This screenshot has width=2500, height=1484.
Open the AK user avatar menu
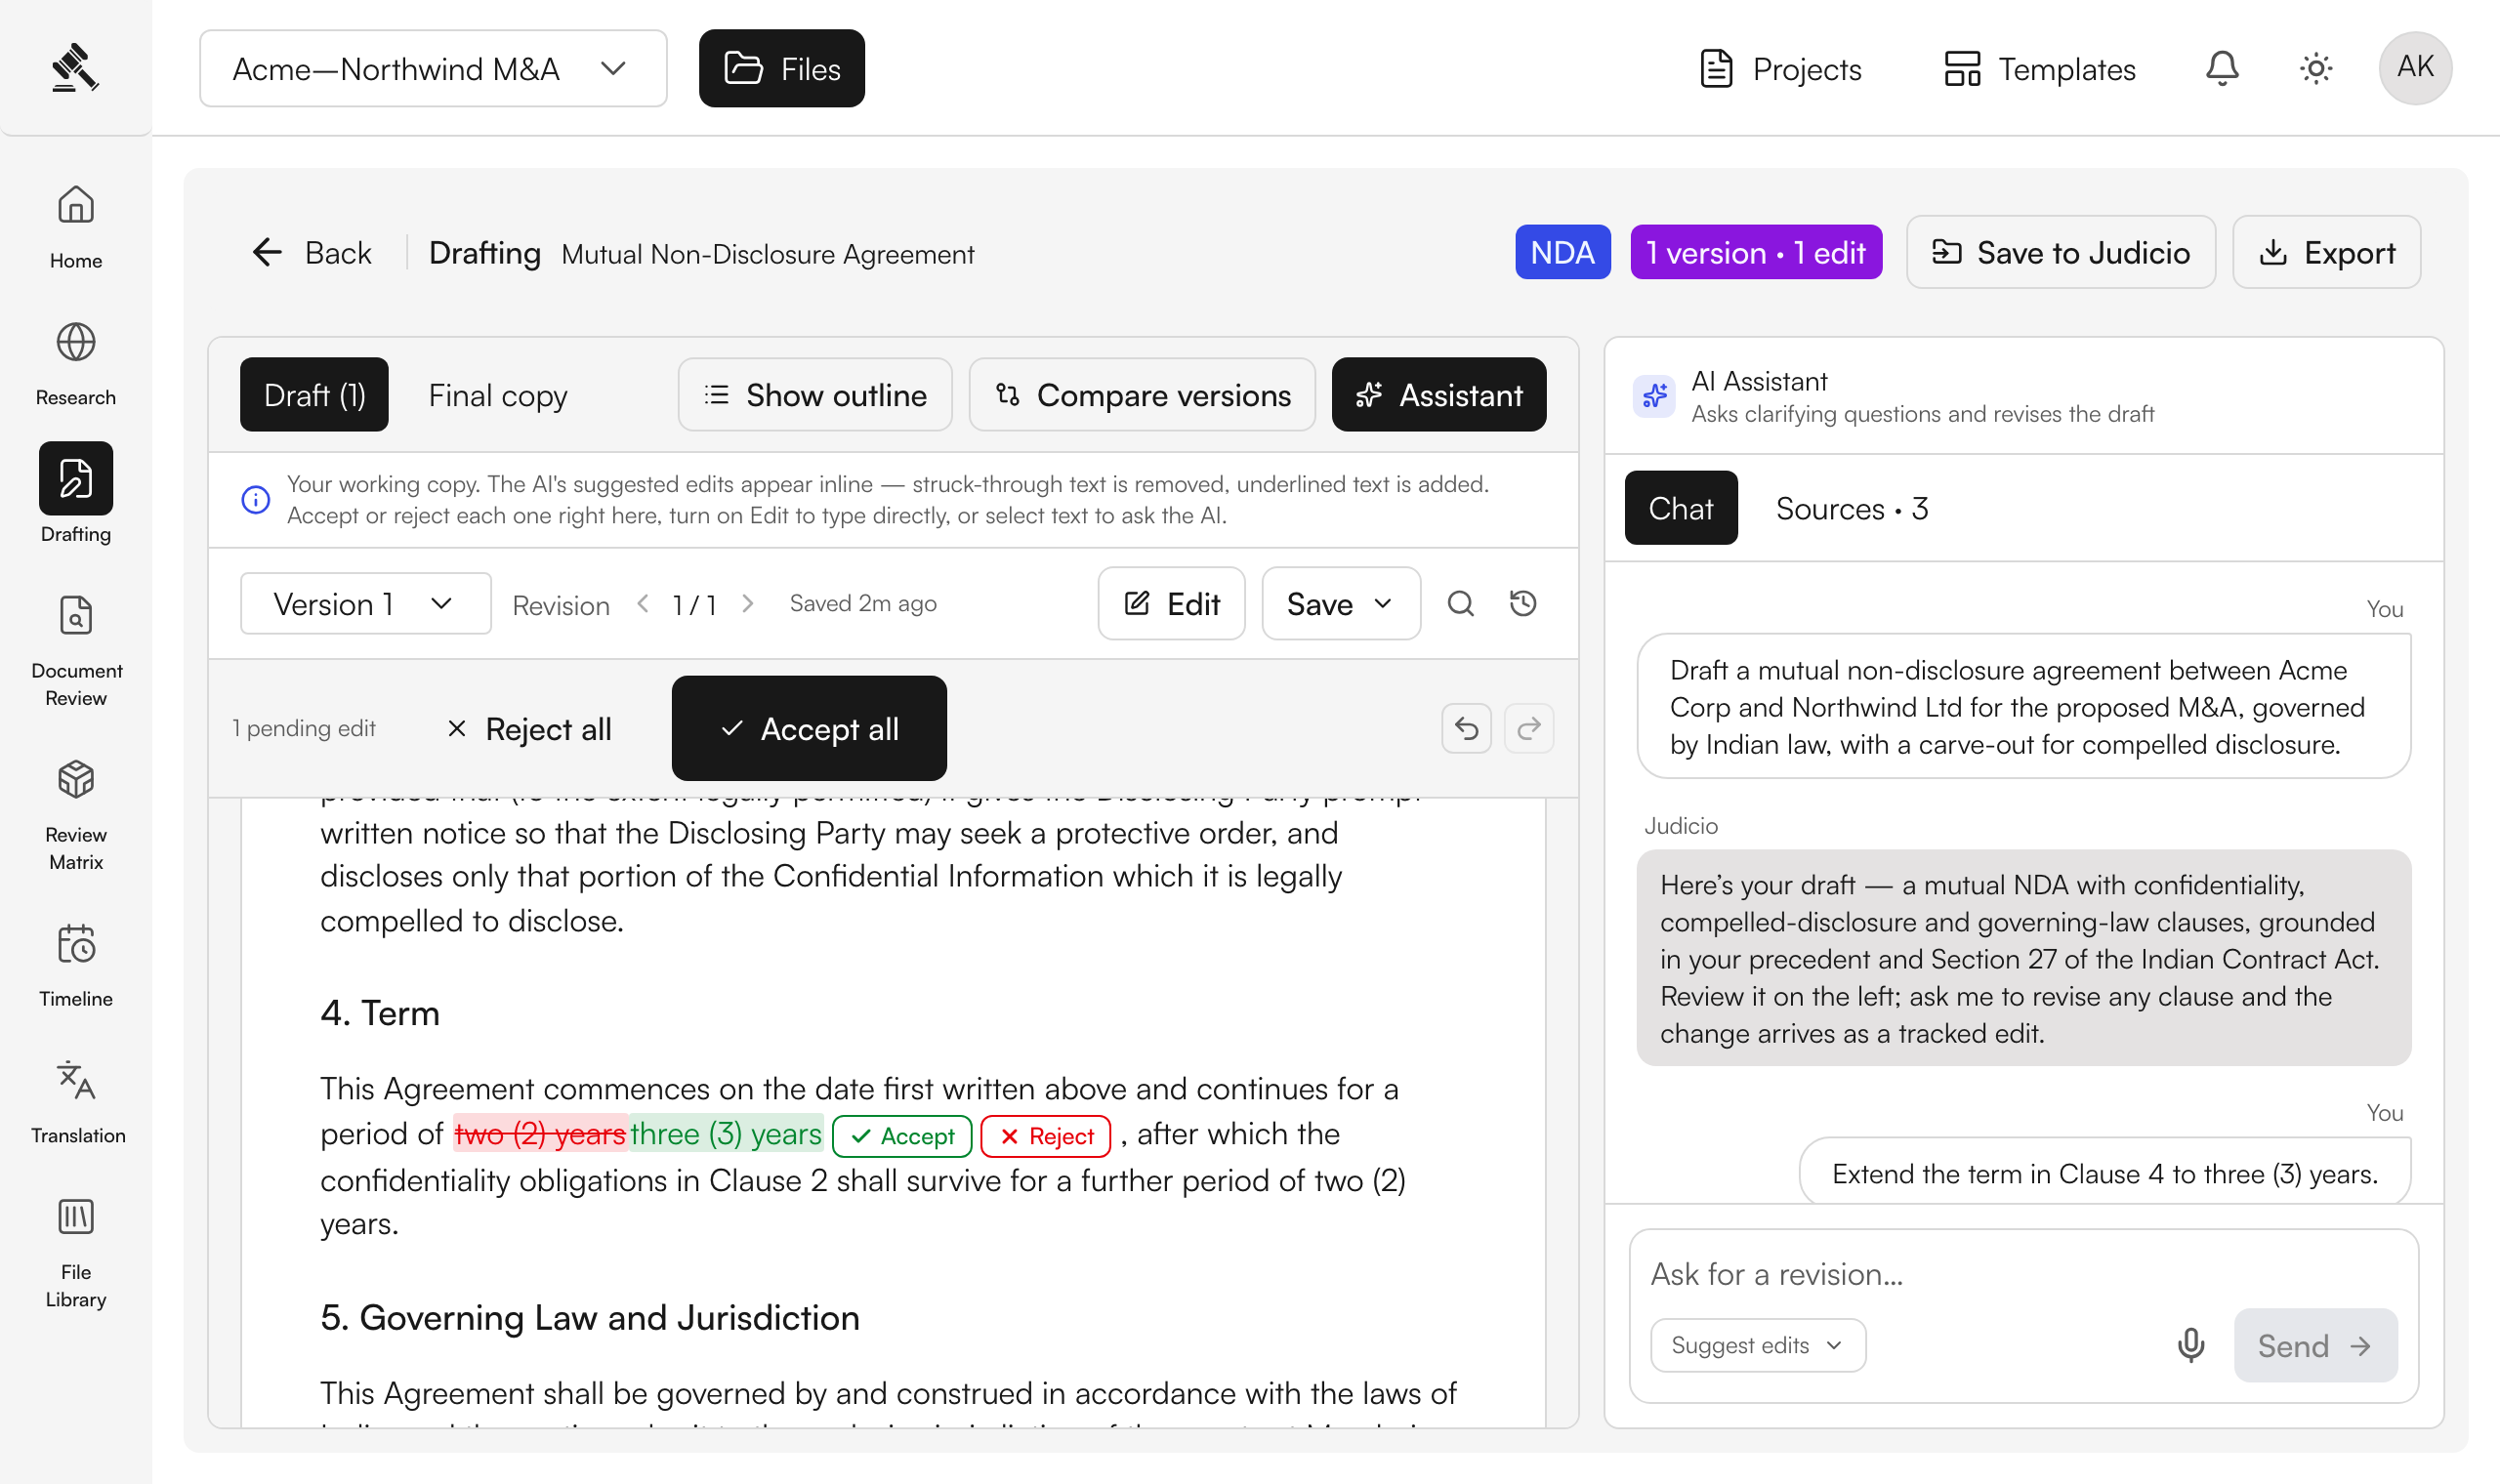point(2415,68)
